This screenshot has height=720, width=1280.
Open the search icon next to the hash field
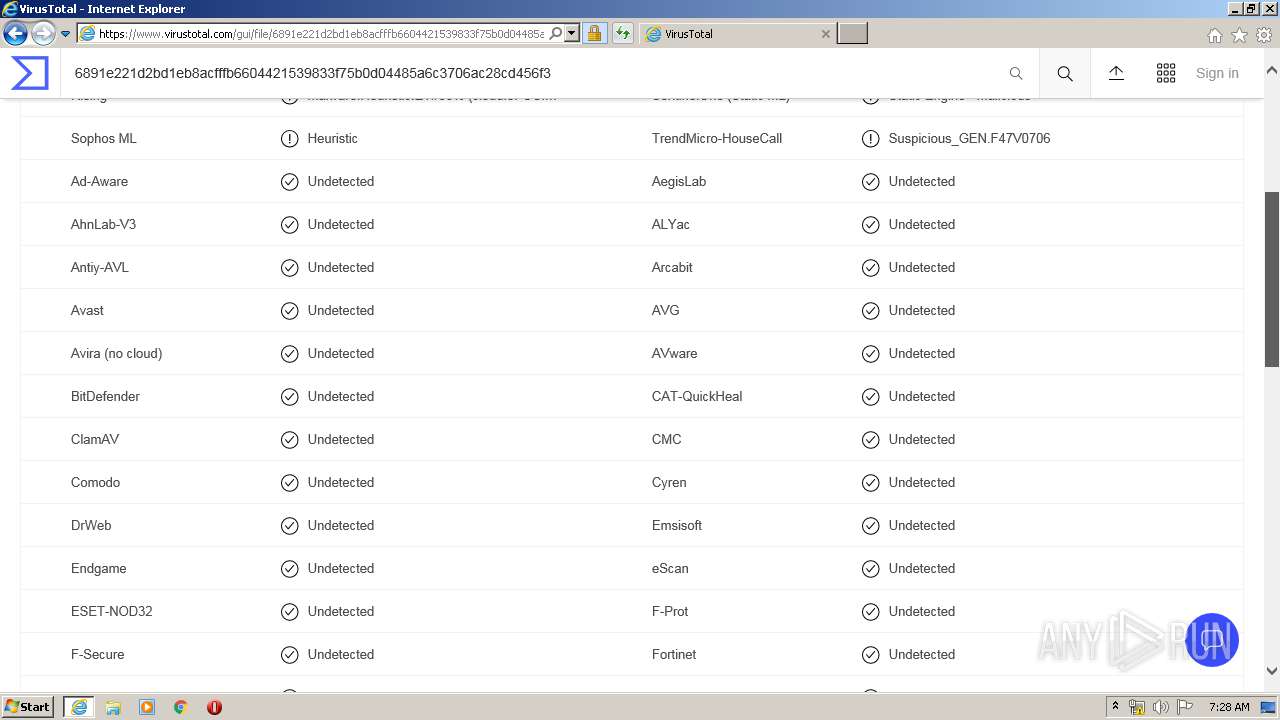[1065, 73]
